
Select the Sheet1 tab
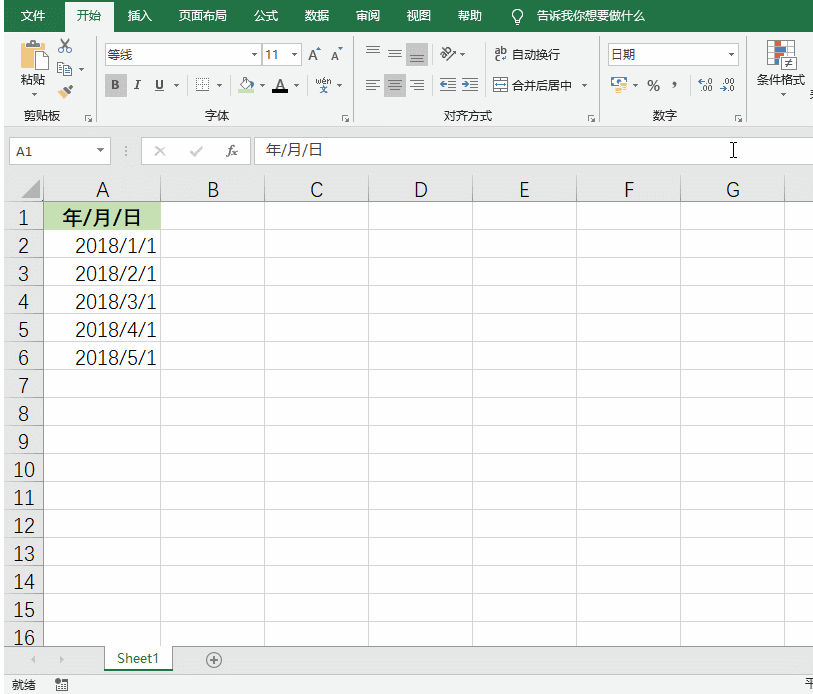click(x=138, y=658)
